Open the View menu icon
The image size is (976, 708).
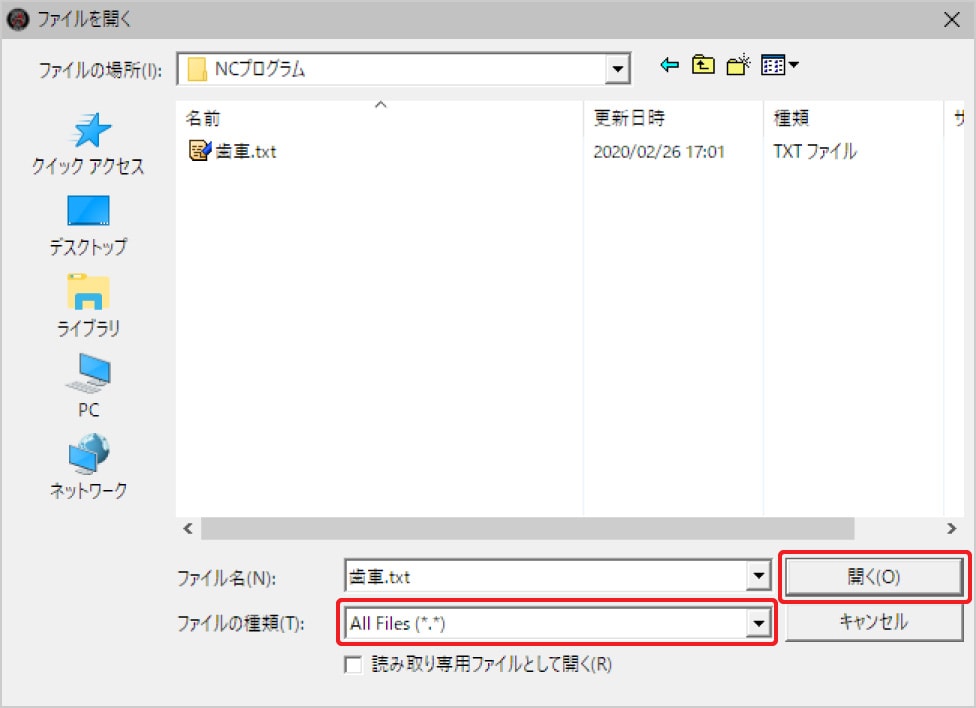tap(779, 66)
